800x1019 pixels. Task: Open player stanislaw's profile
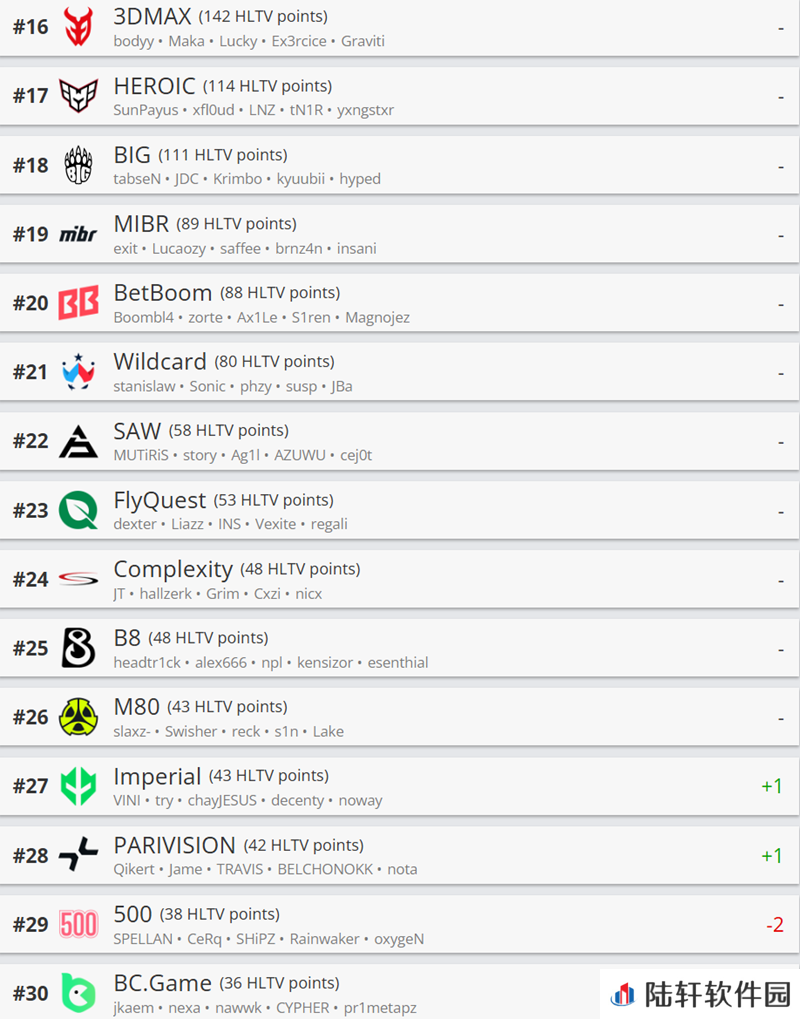tap(144, 386)
